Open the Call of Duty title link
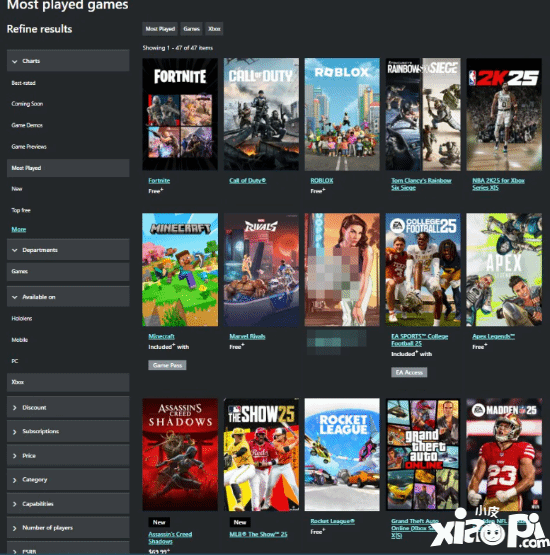The height and width of the screenshot is (555, 550). point(247,181)
